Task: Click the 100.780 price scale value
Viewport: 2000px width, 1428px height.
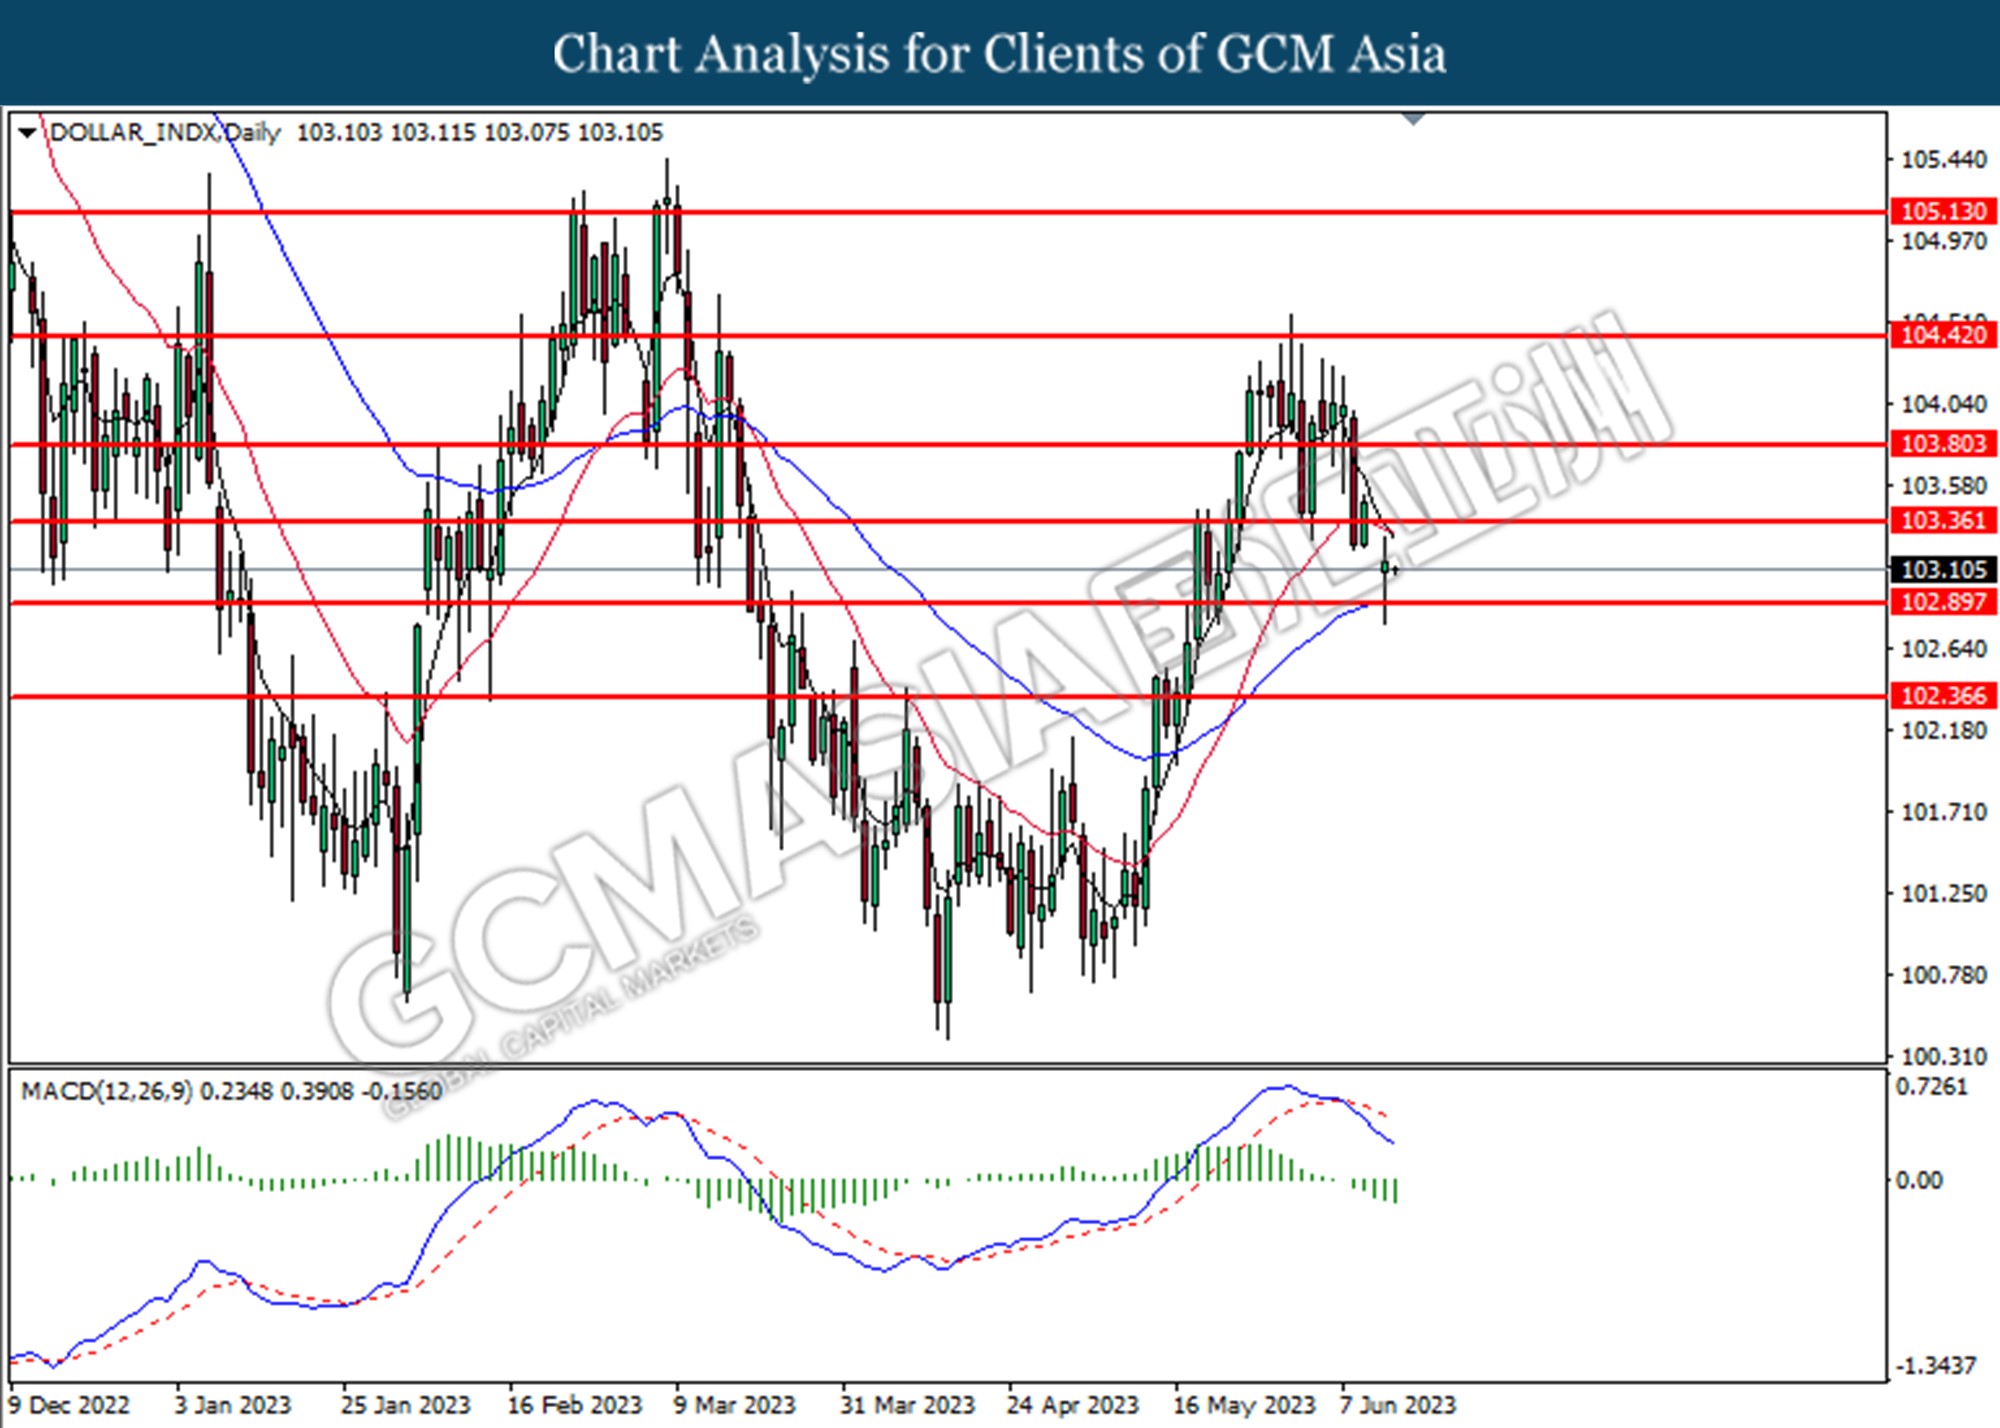Action: 1943,975
